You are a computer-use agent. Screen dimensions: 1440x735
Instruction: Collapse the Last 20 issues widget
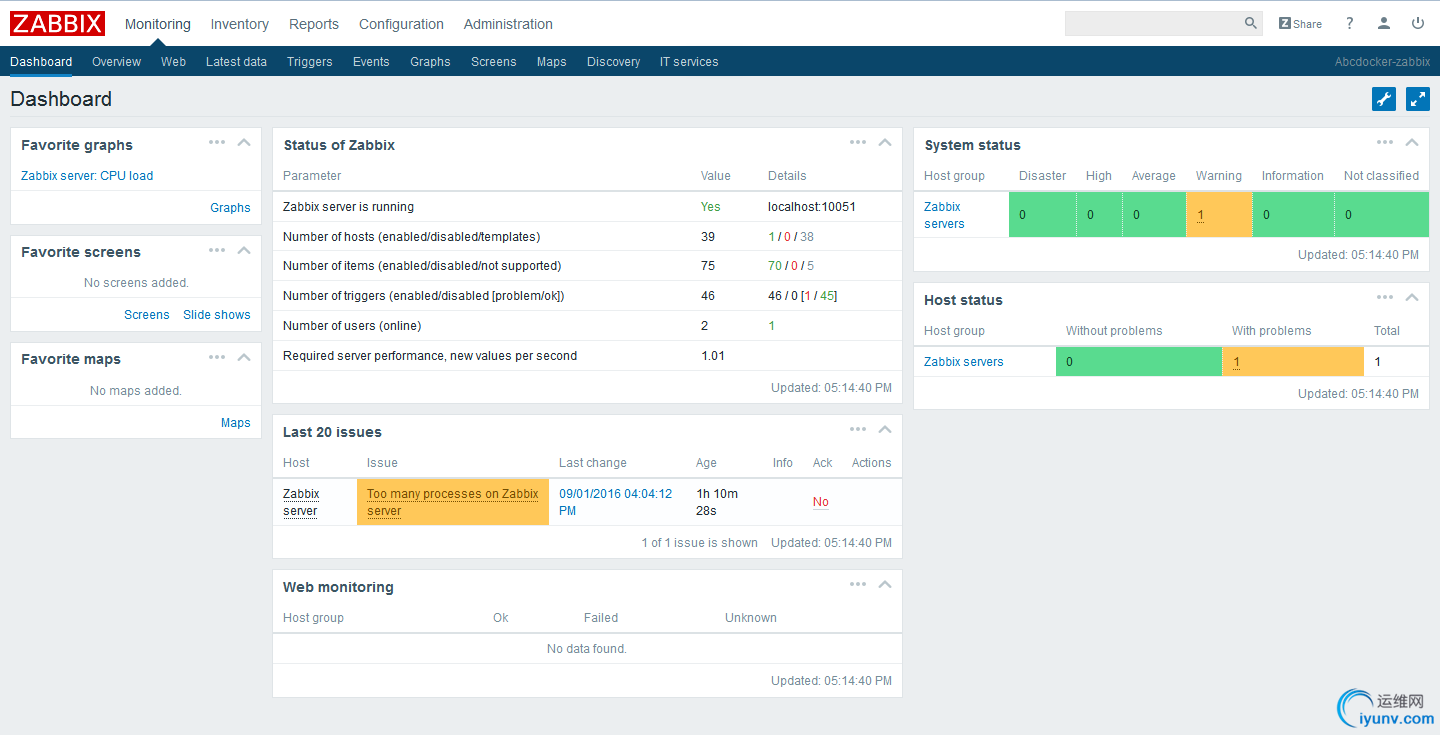tap(885, 429)
